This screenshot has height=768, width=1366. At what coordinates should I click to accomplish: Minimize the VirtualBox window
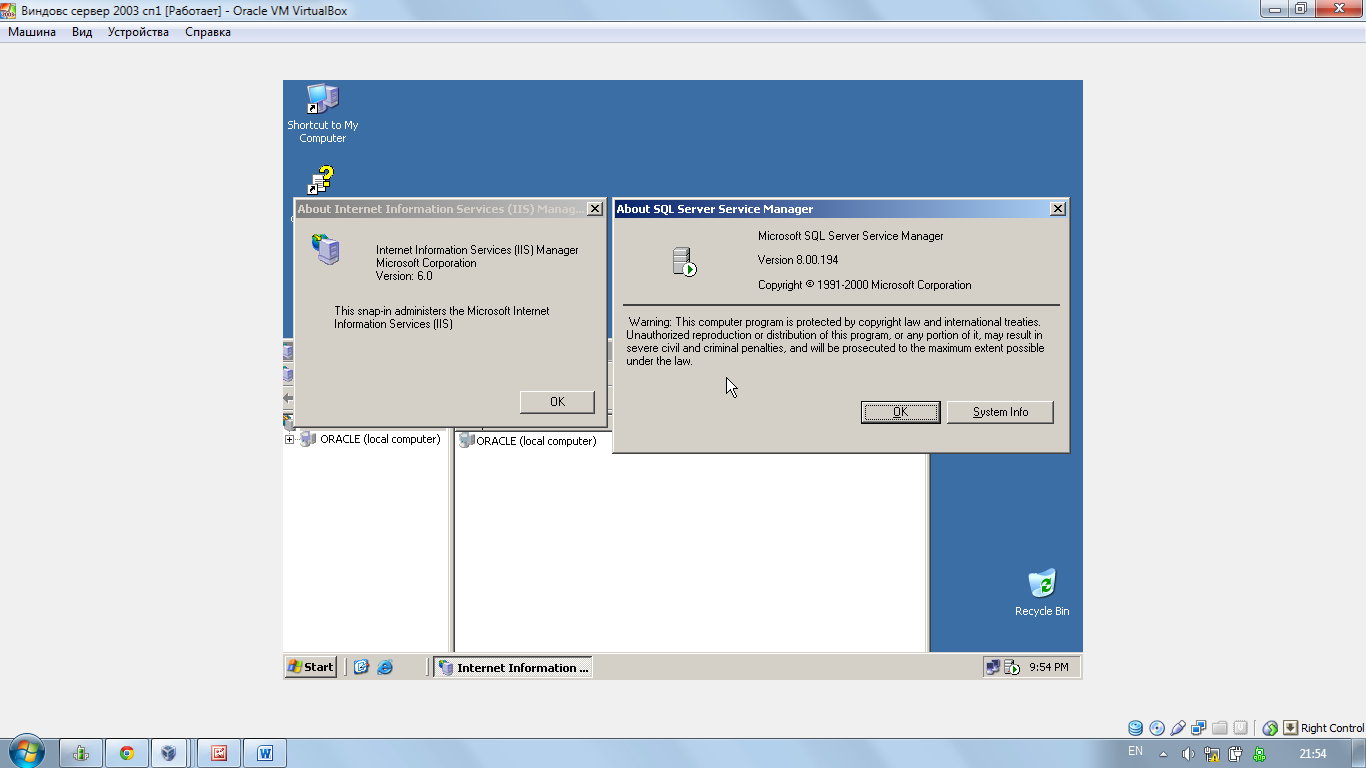click(x=1274, y=9)
